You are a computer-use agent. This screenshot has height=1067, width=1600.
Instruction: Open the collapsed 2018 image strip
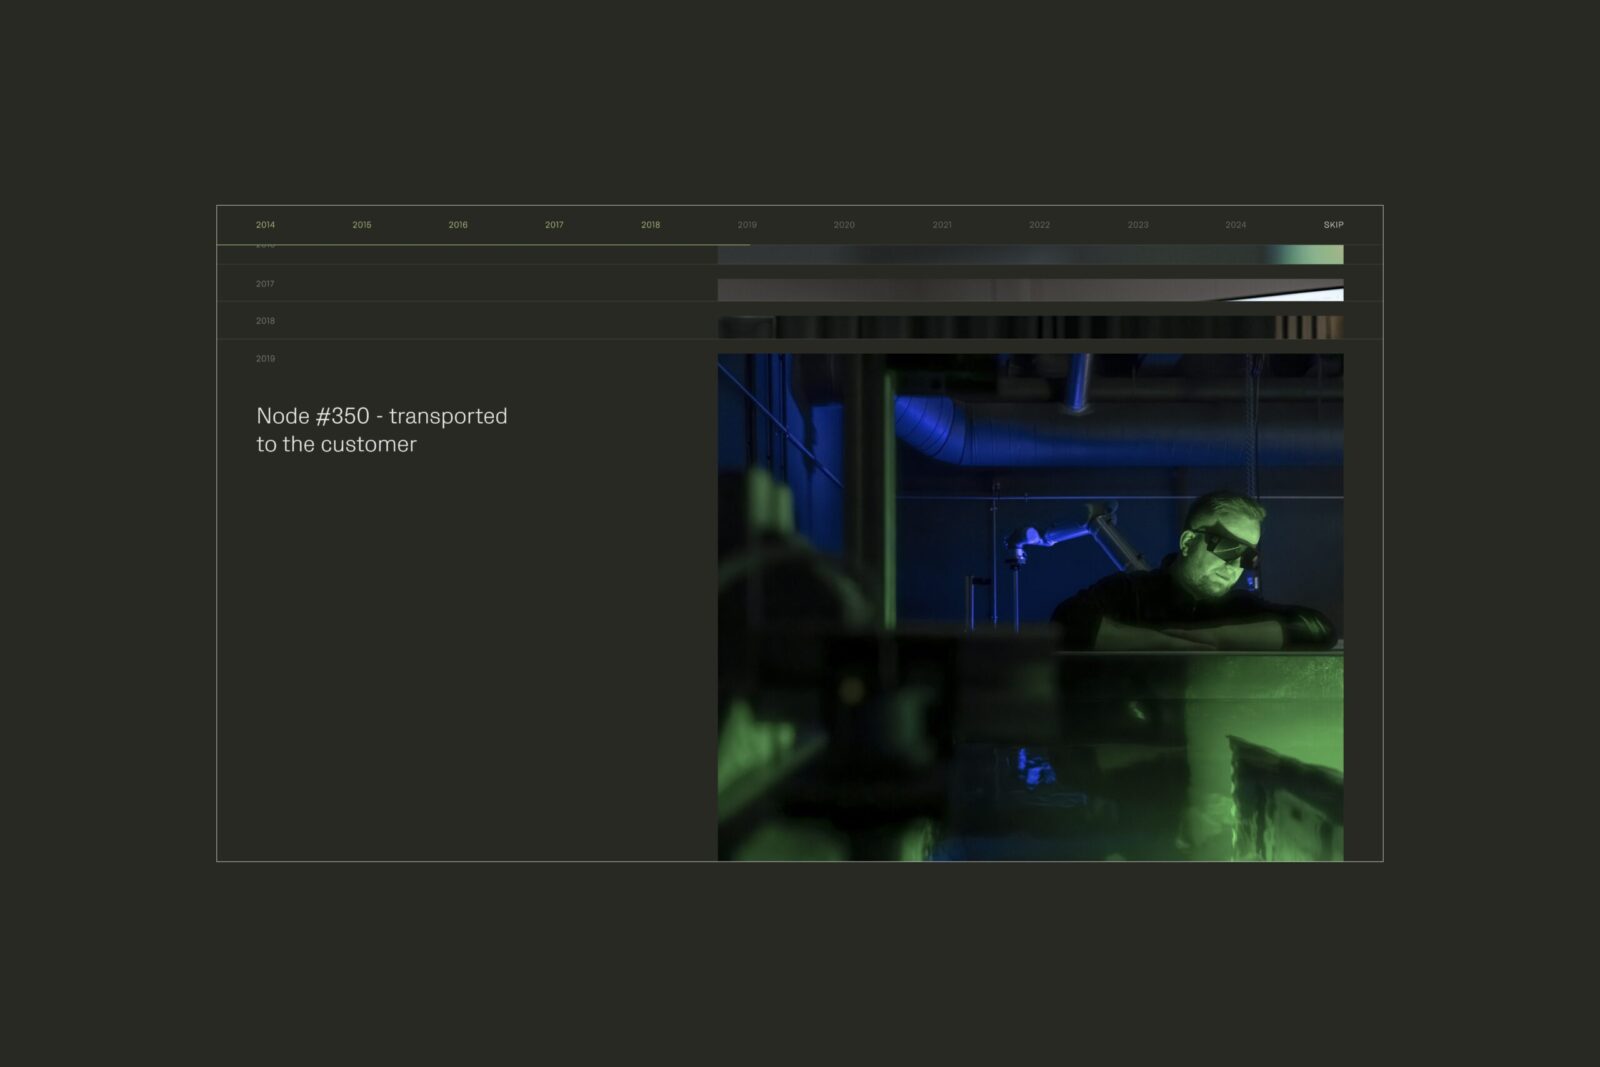point(1030,327)
